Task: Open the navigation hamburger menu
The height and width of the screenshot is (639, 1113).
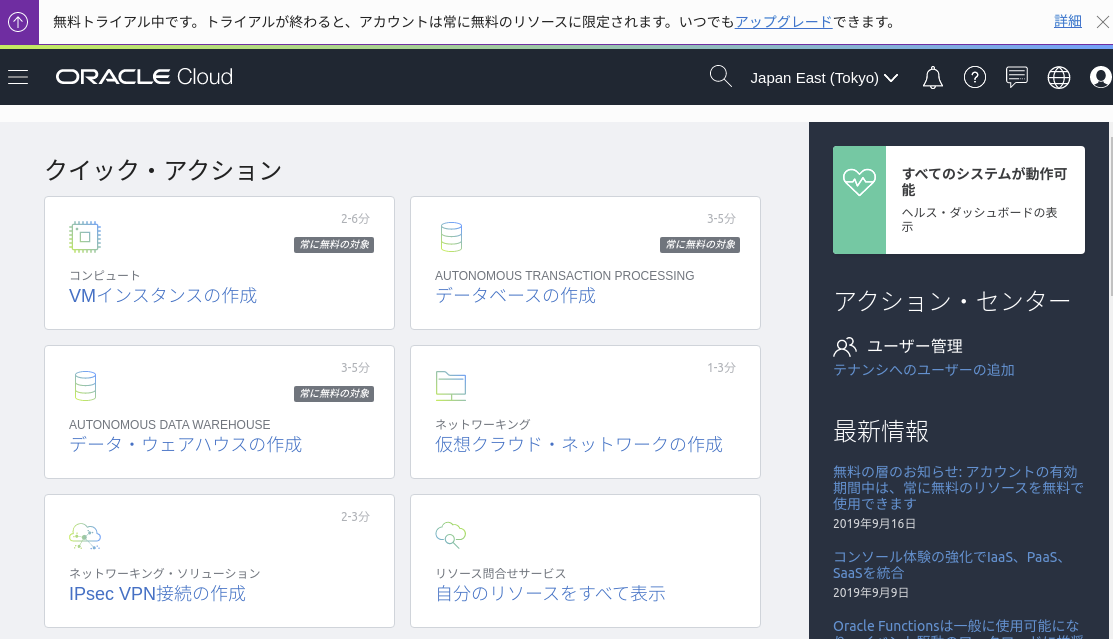Action: pos(18,77)
